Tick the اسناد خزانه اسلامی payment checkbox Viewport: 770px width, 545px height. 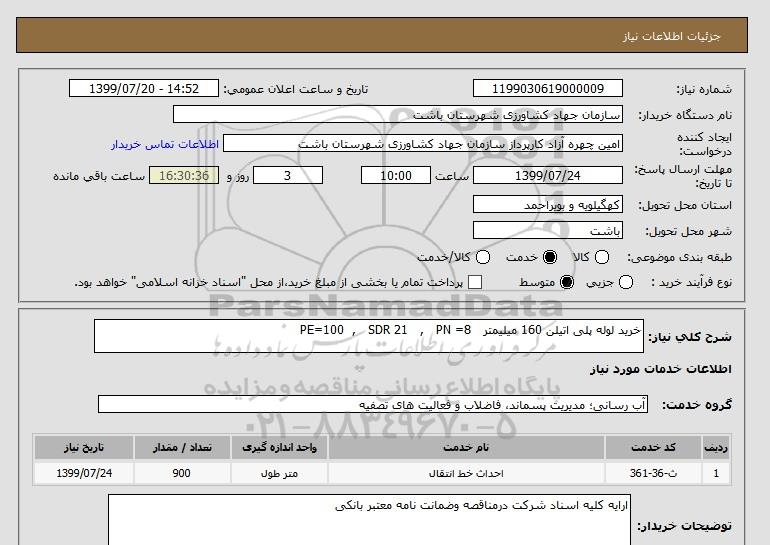click(475, 283)
